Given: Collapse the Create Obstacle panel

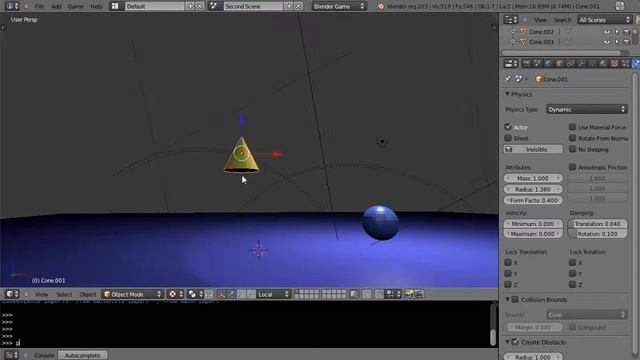Looking at the screenshot, I should pyautogui.click(x=507, y=342).
